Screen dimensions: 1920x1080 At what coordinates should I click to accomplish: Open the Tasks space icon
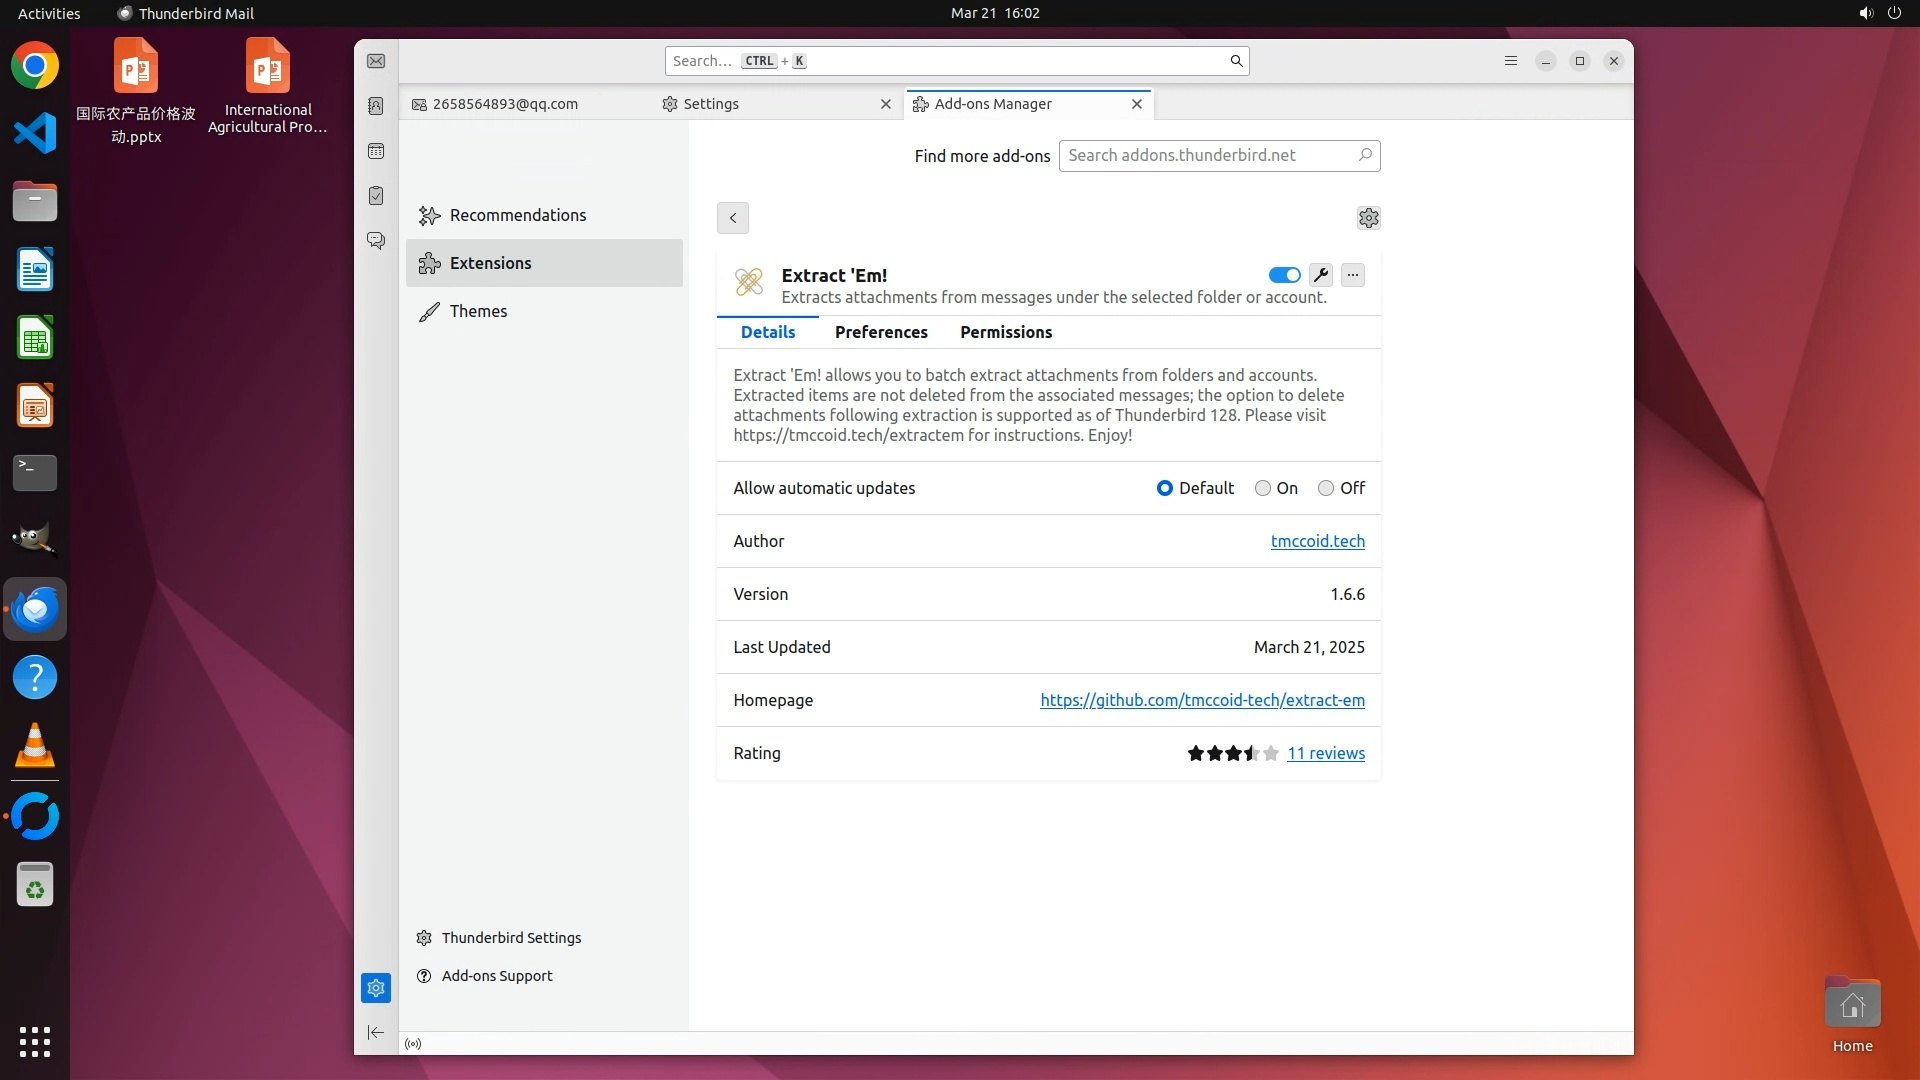click(376, 196)
